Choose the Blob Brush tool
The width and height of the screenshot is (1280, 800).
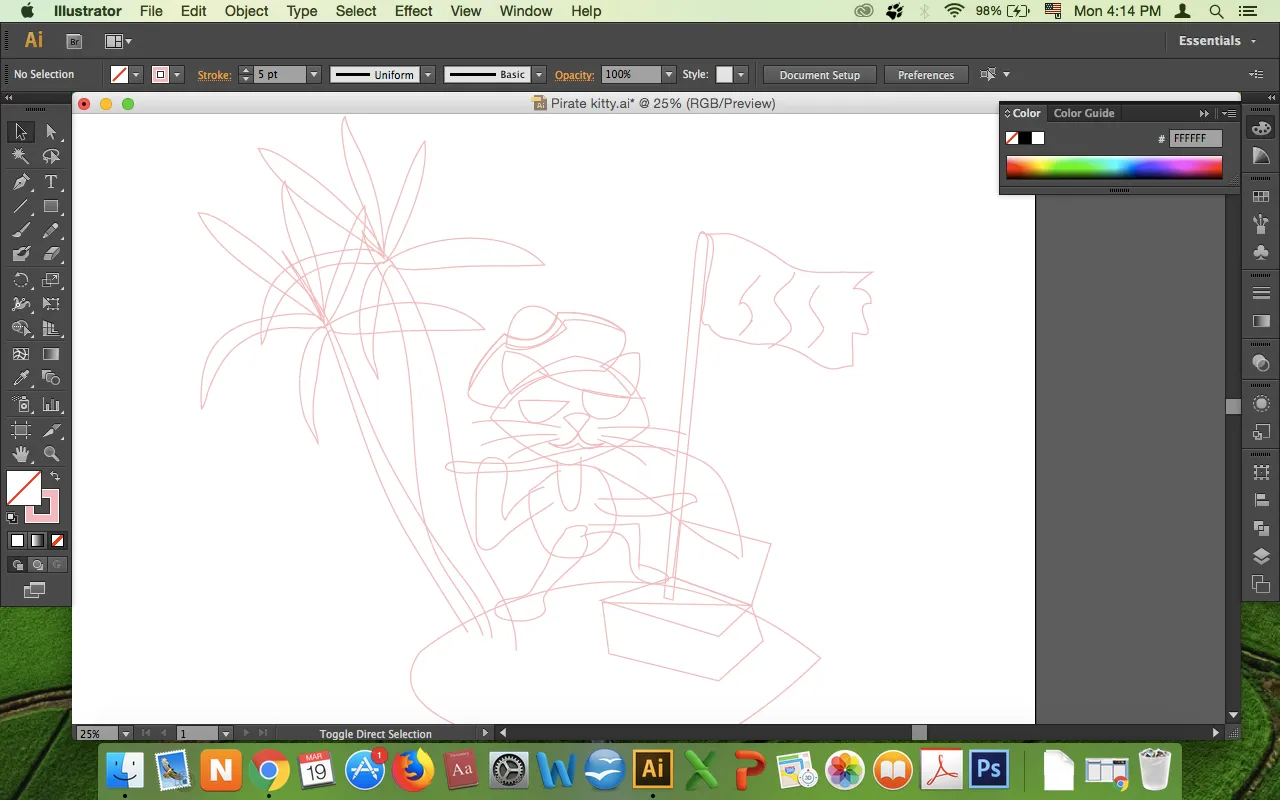point(21,255)
